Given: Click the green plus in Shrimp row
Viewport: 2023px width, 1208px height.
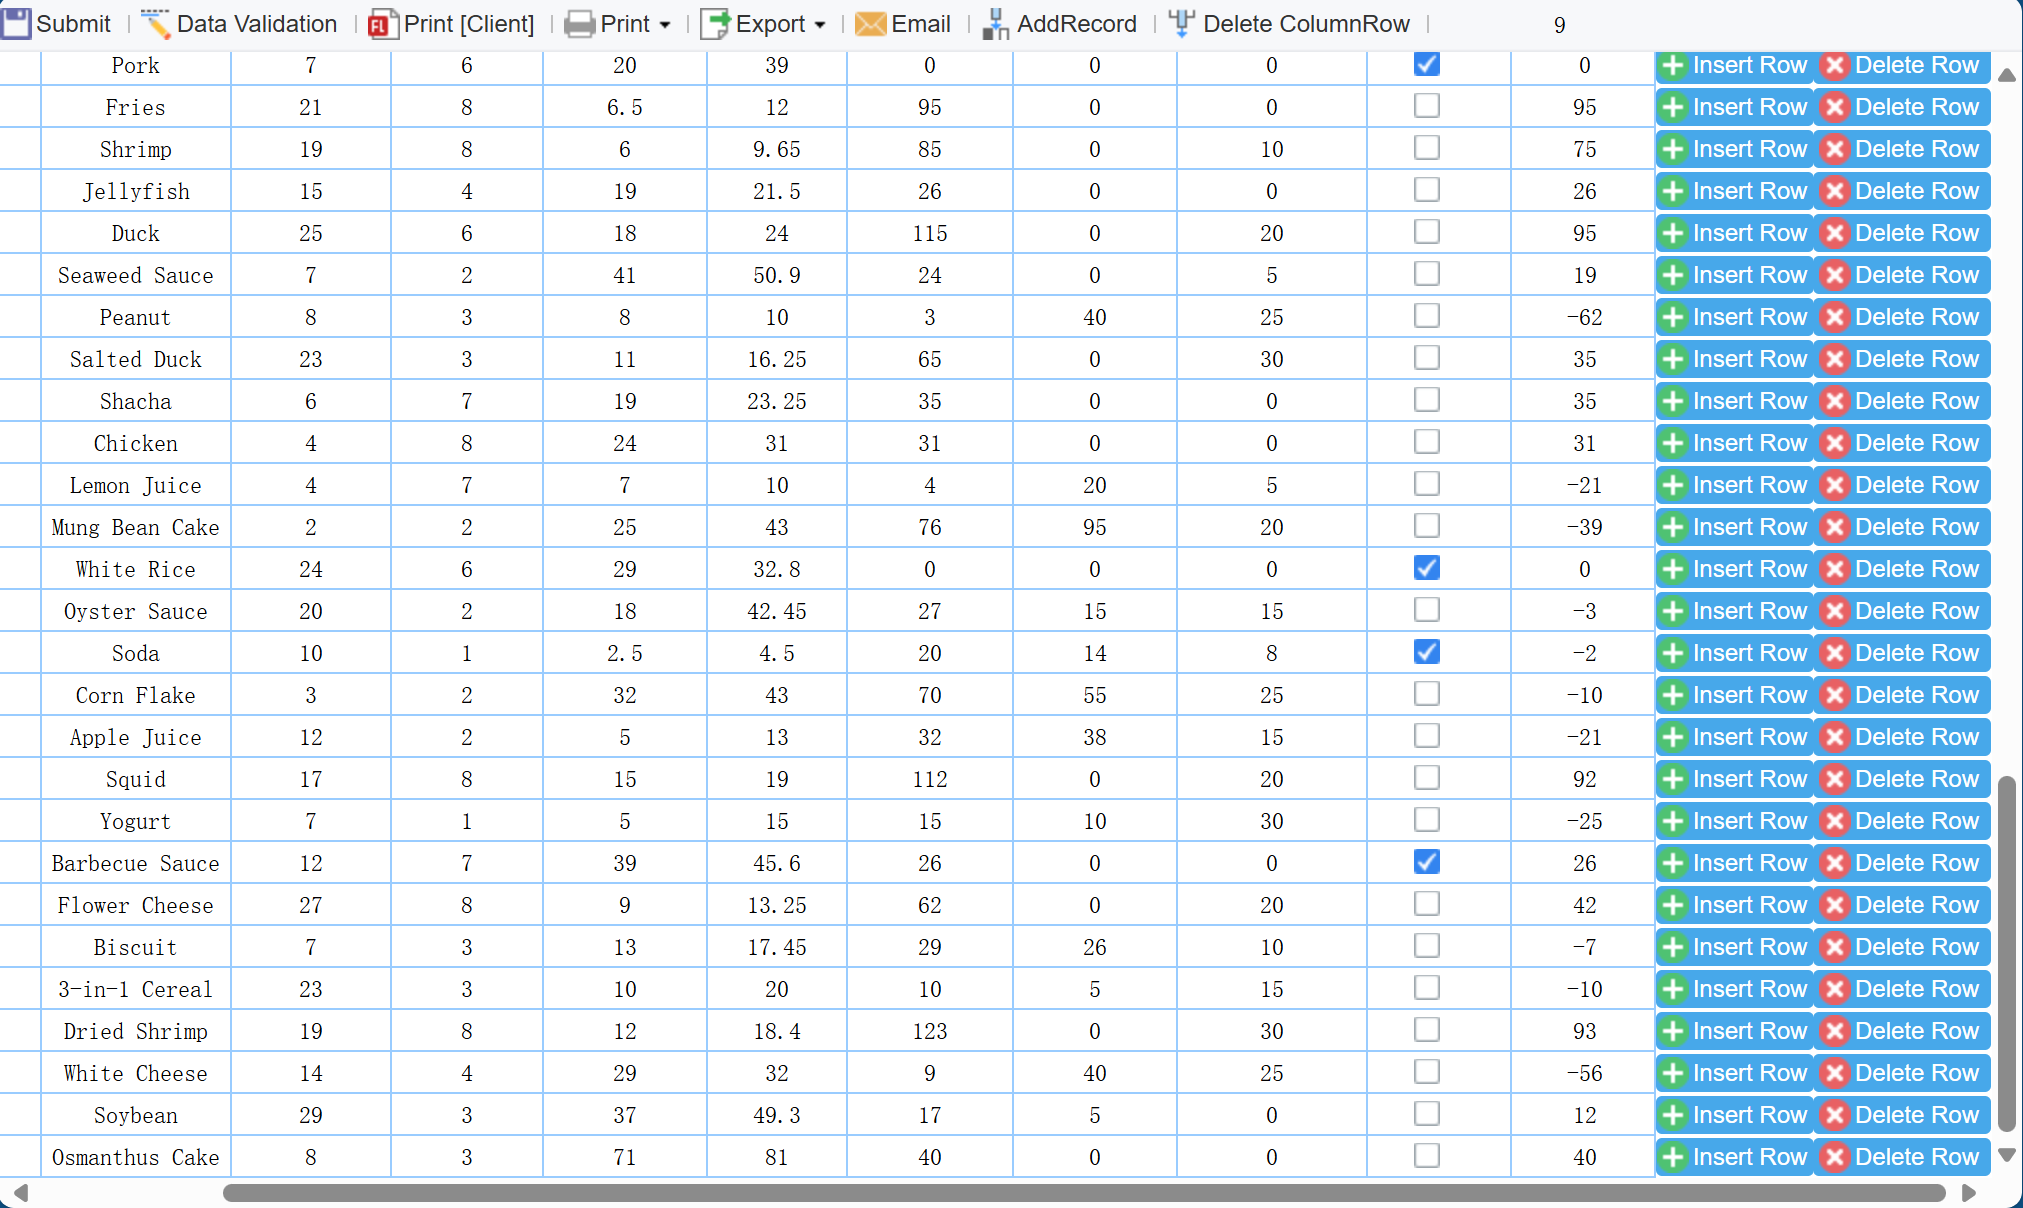Looking at the screenshot, I should pyautogui.click(x=1672, y=149).
